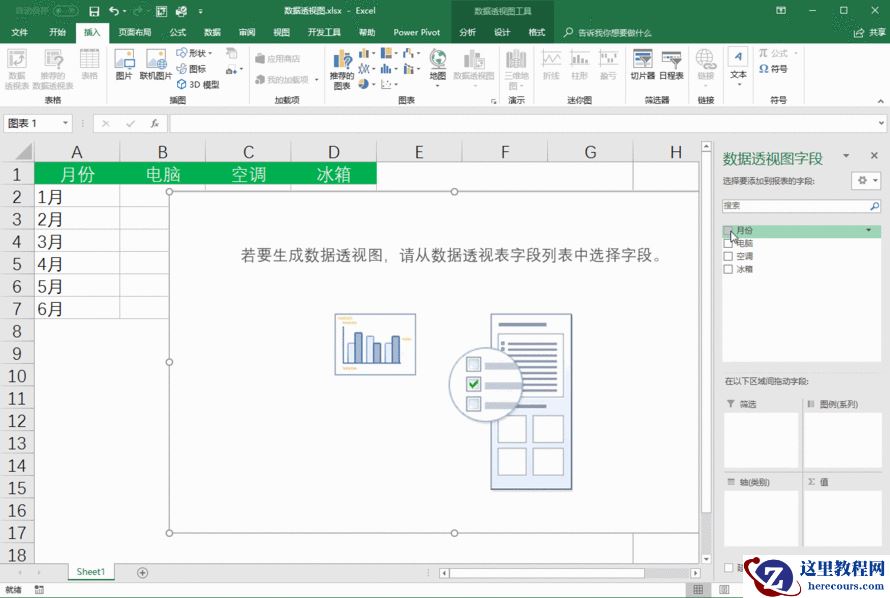Click the Share (共享) icon
The width and height of the screenshot is (890, 598).
pyautogui.click(x=870, y=32)
